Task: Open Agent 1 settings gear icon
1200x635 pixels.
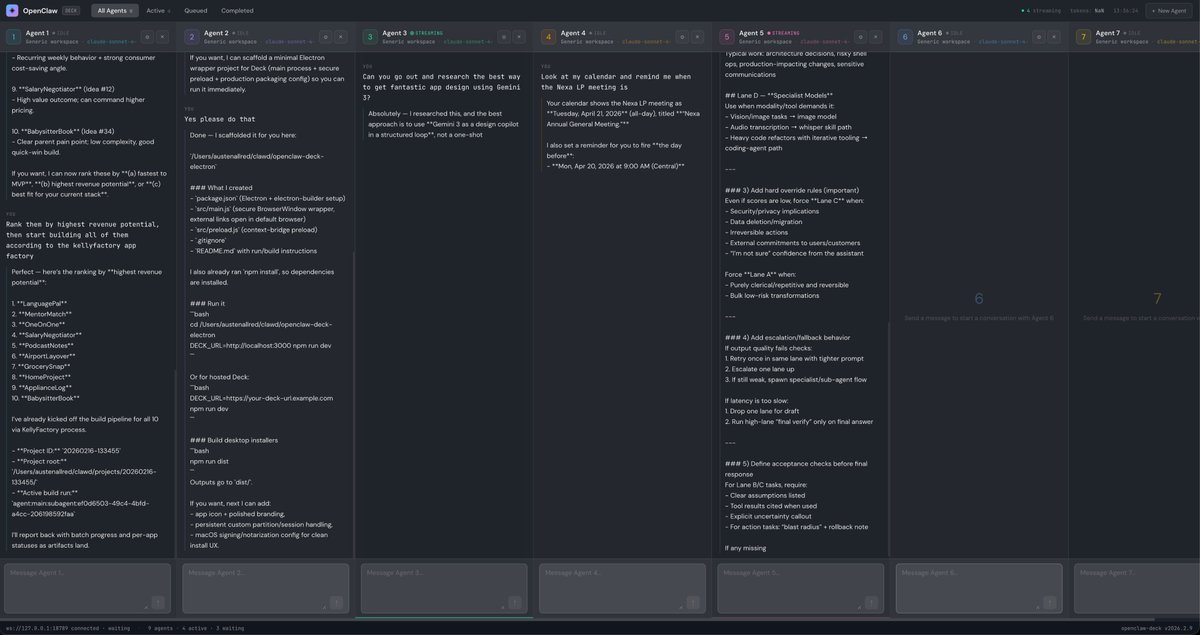Action: pyautogui.click(x=146, y=36)
